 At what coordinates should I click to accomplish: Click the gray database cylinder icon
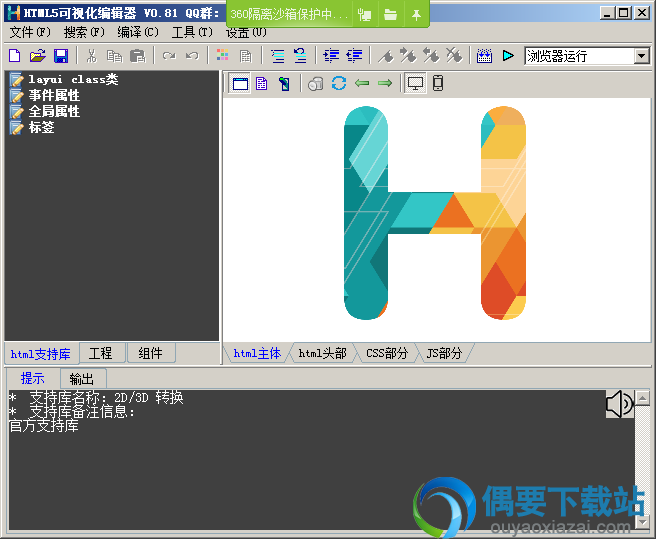coord(316,83)
